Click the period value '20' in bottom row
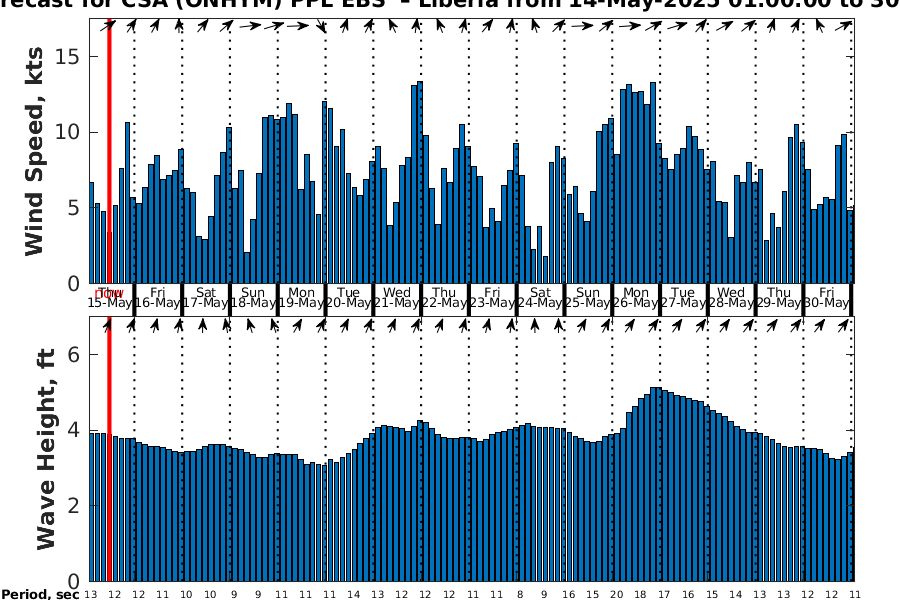Image resolution: width=900 pixels, height=600 pixels. [616, 594]
